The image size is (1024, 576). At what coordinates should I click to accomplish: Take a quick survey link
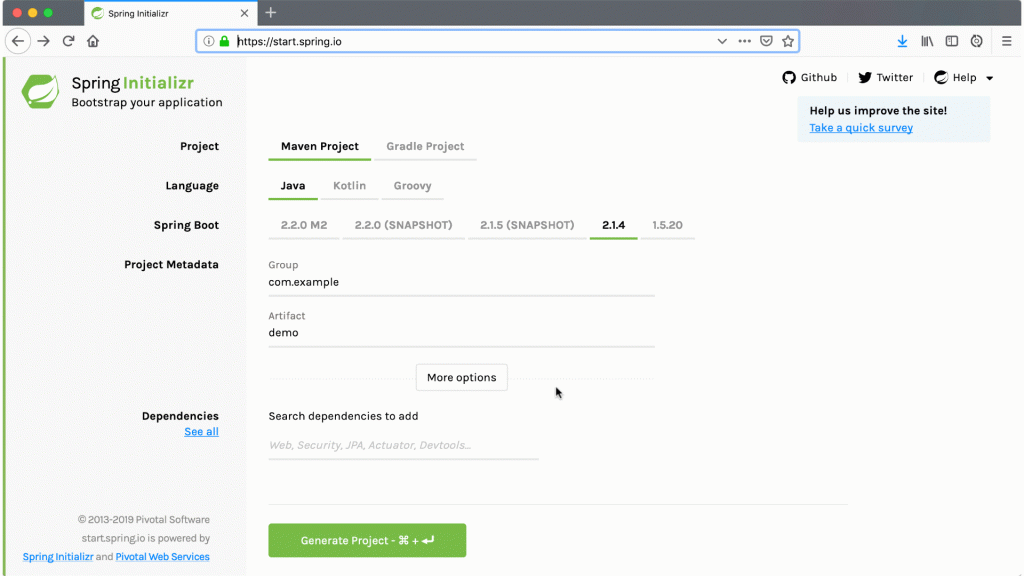(861, 128)
